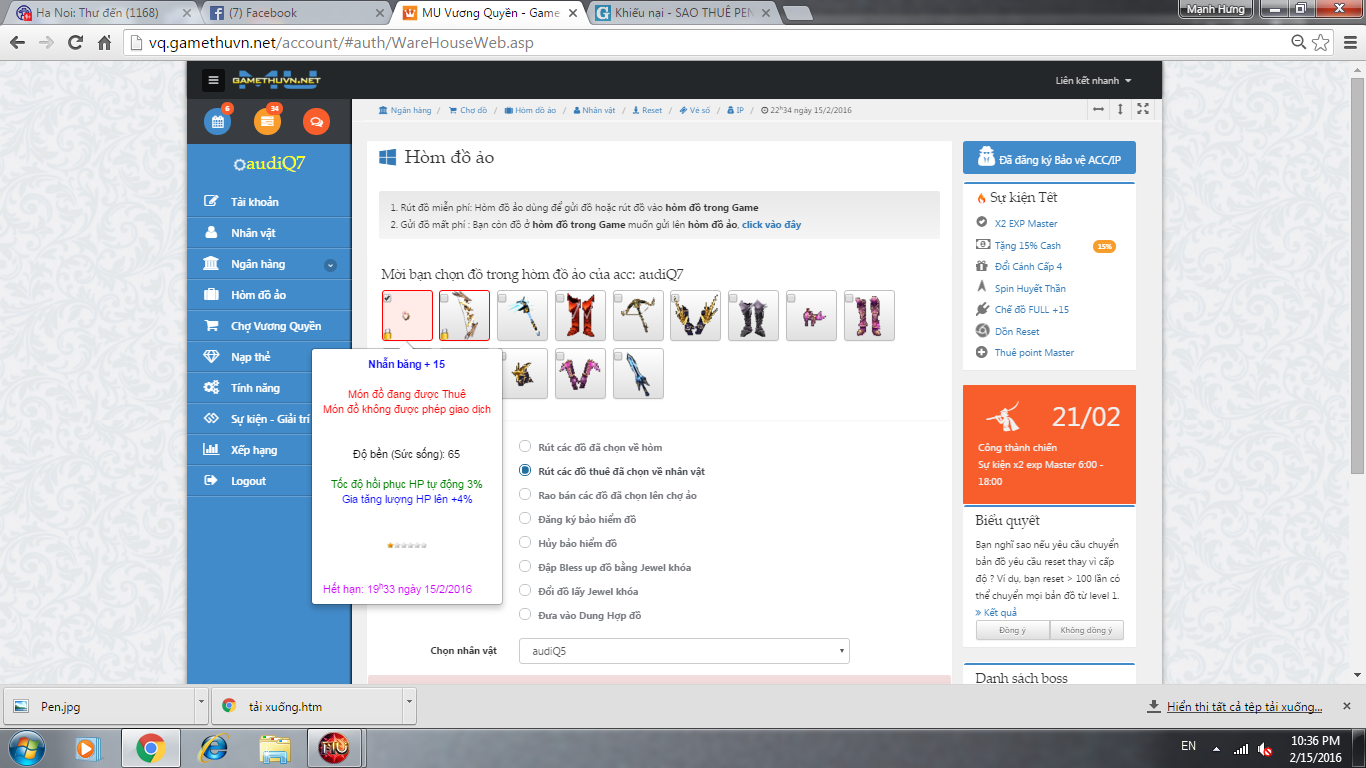Follow the 'click vào đây' link

[771, 225]
